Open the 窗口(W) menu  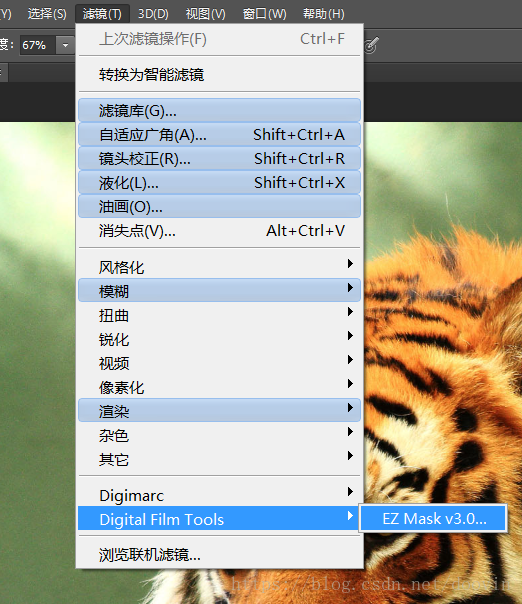coord(264,14)
